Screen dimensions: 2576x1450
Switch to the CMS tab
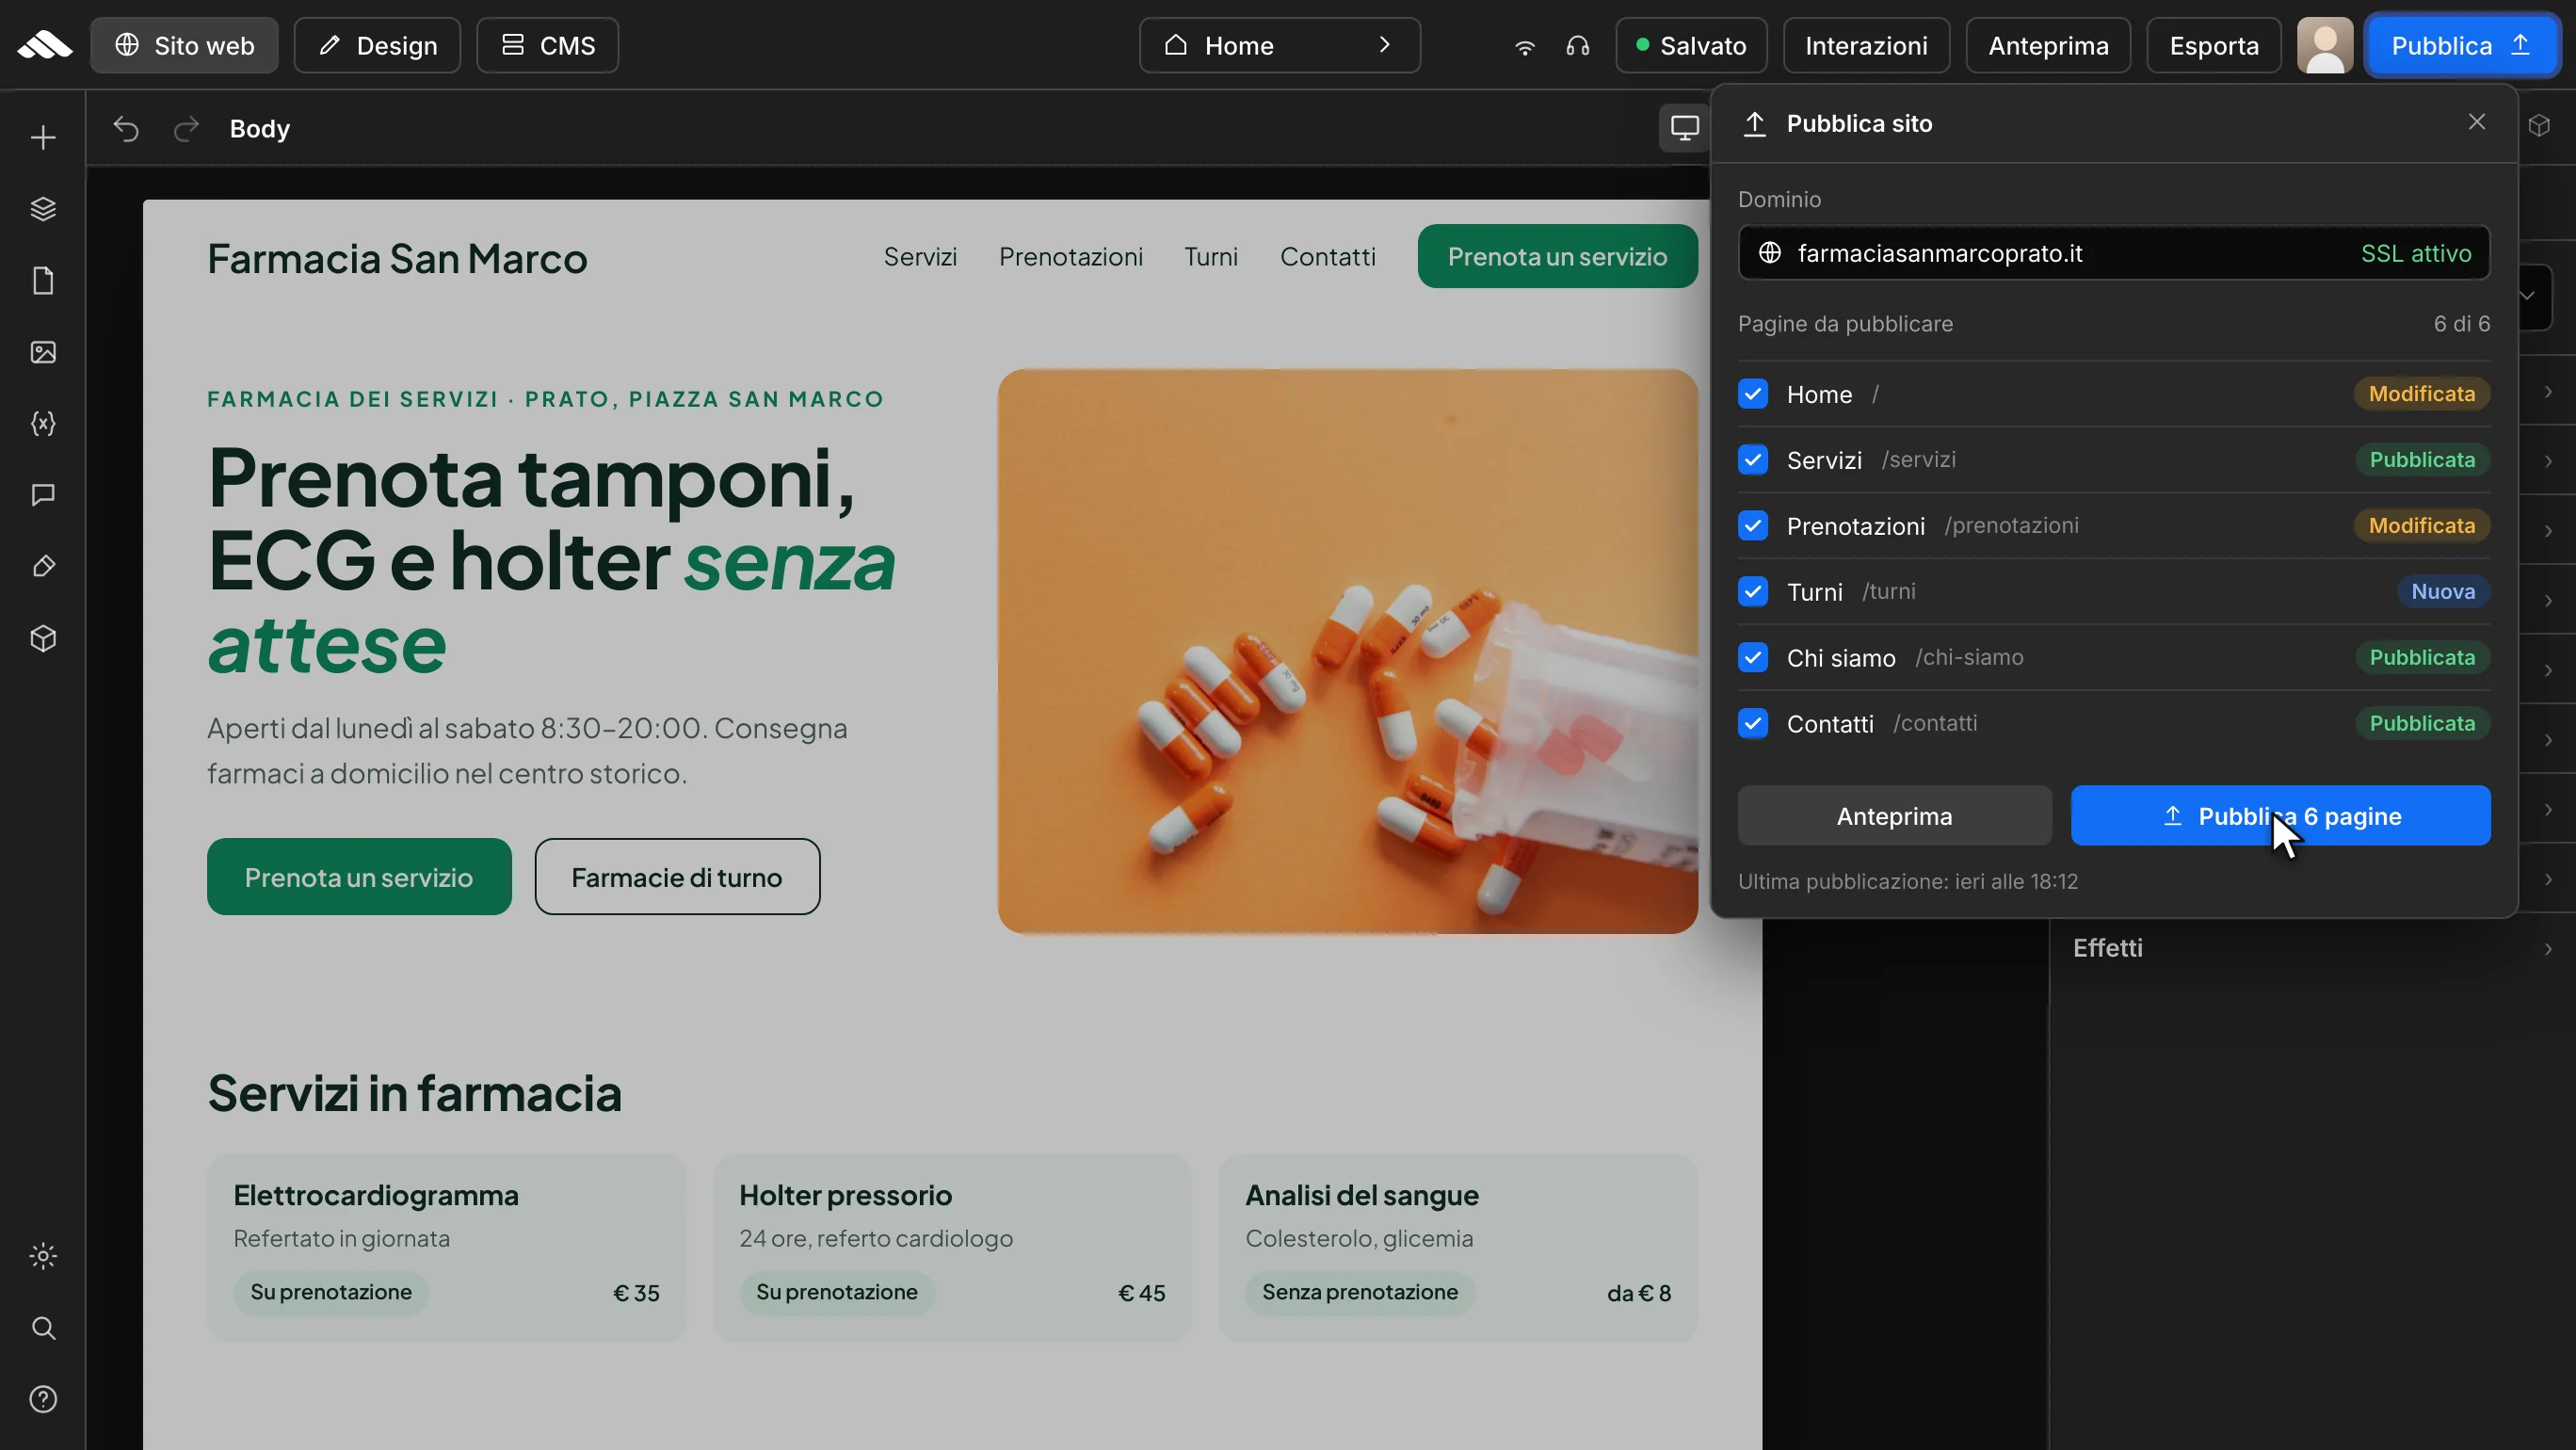point(547,45)
